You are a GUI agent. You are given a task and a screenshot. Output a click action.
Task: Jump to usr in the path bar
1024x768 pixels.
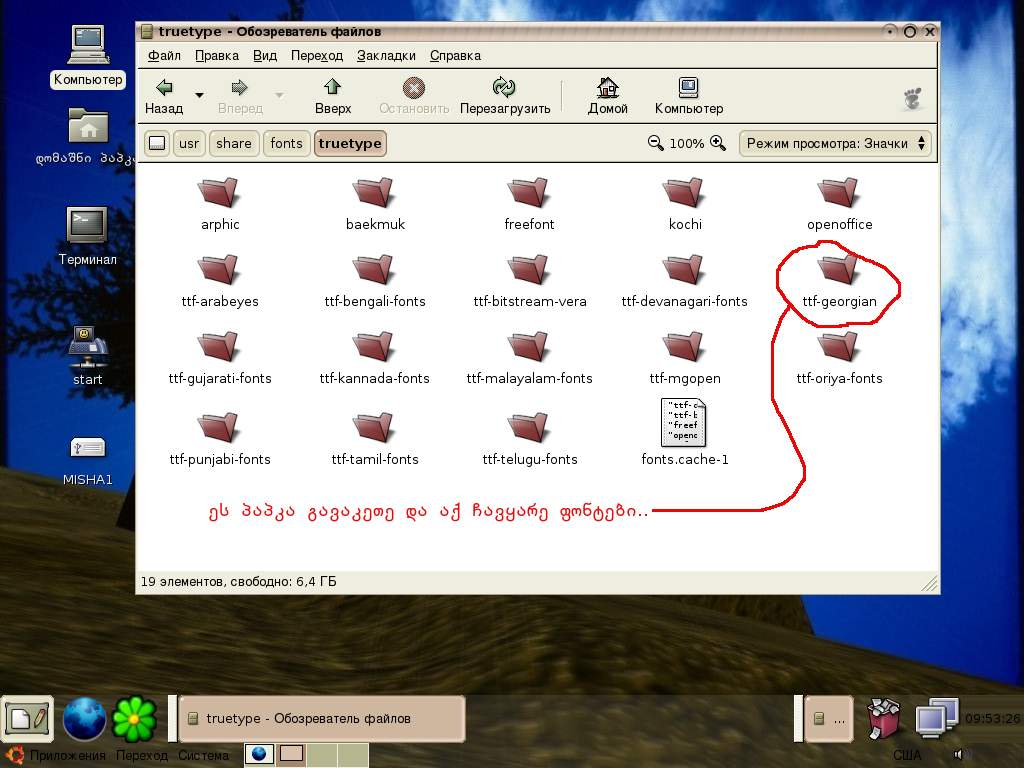click(x=189, y=144)
